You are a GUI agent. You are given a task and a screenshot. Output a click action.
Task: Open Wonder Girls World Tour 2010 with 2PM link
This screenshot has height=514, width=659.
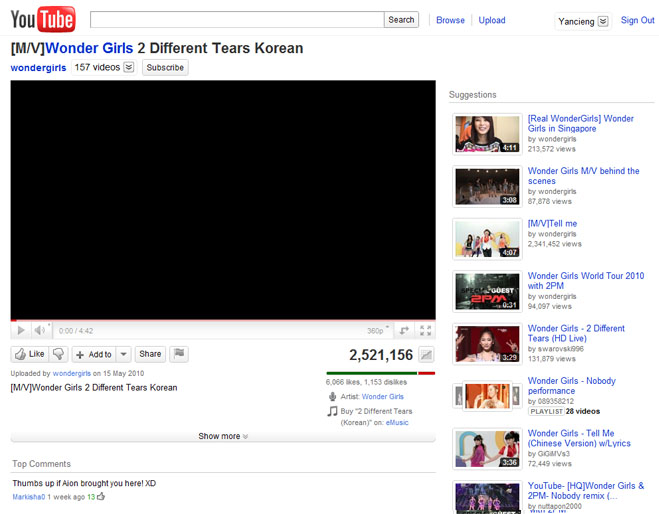point(586,281)
